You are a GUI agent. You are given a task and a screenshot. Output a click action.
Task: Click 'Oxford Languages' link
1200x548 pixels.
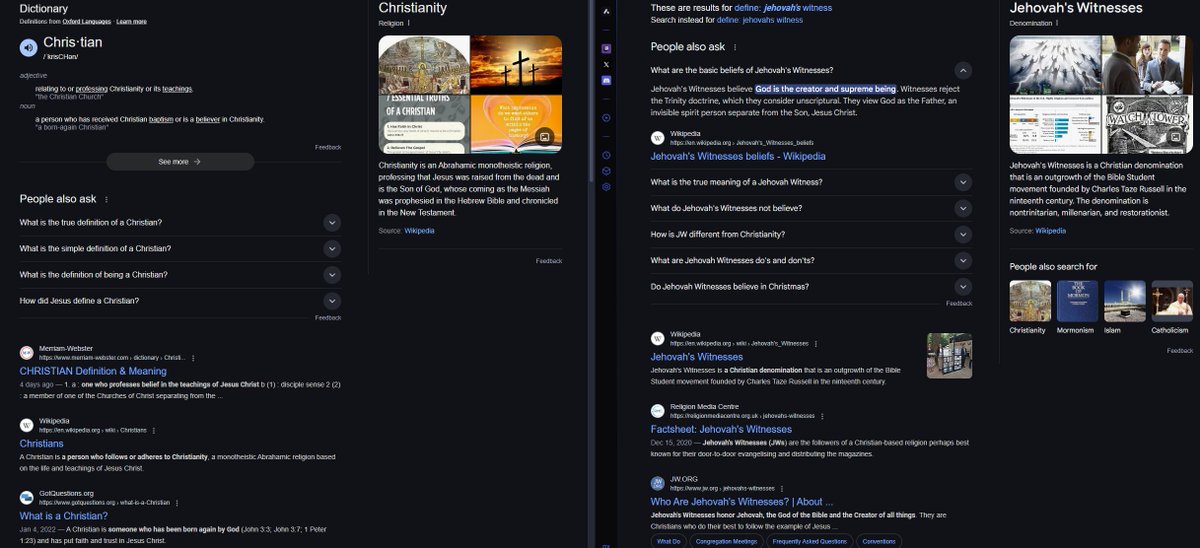tap(89, 21)
